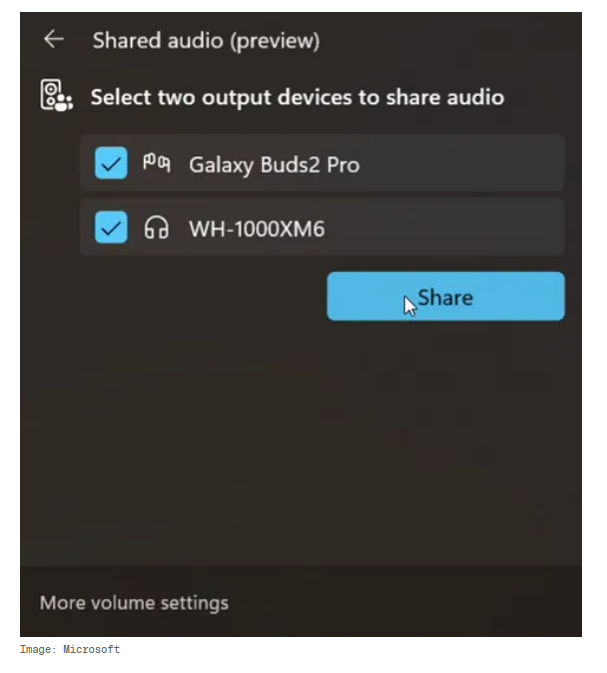Click blank footer area right of More volume settings
Viewport: 607px width, 673px height.
[x=404, y=603]
